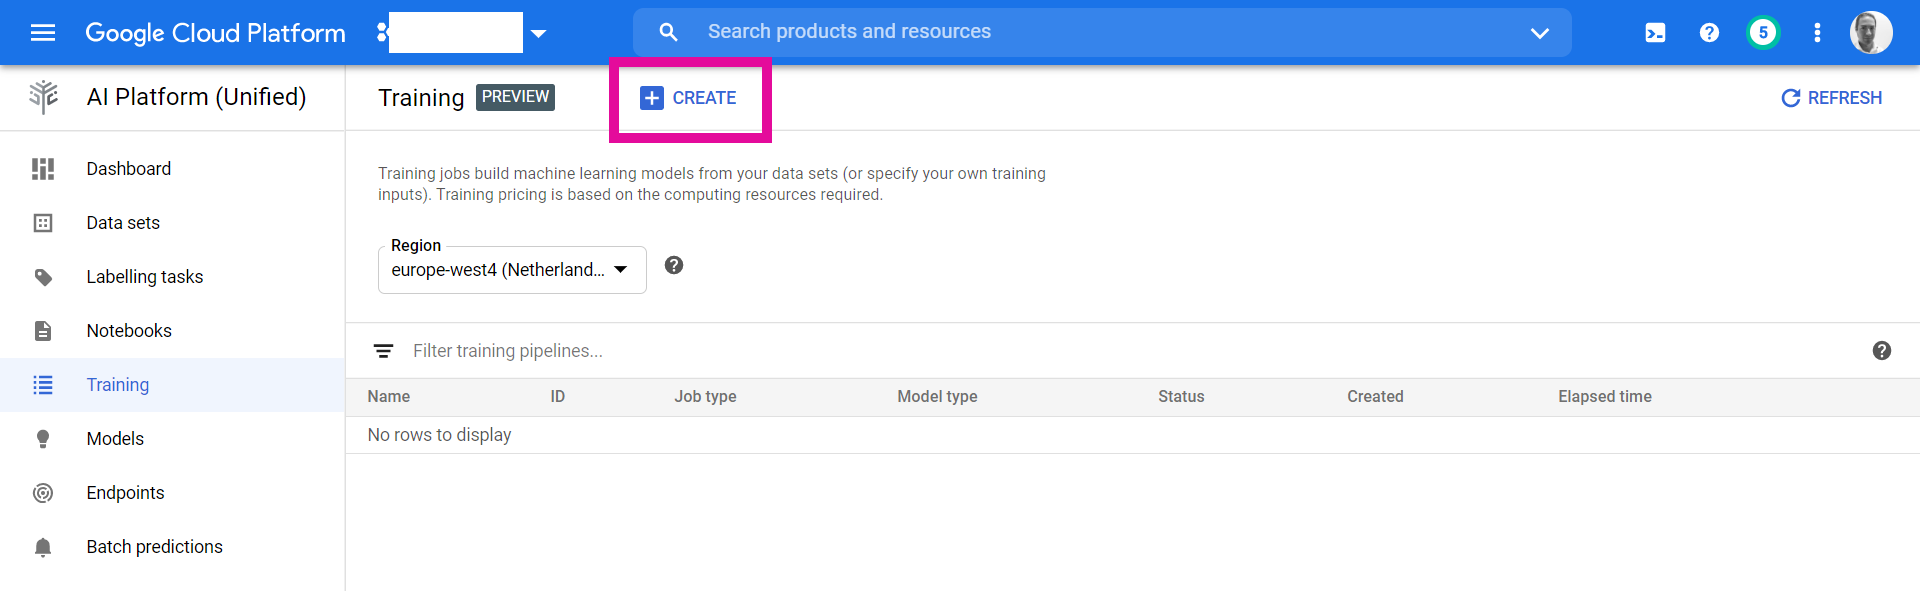Click the CREATE button
Screen dimensions: 1920x591
[x=689, y=98]
